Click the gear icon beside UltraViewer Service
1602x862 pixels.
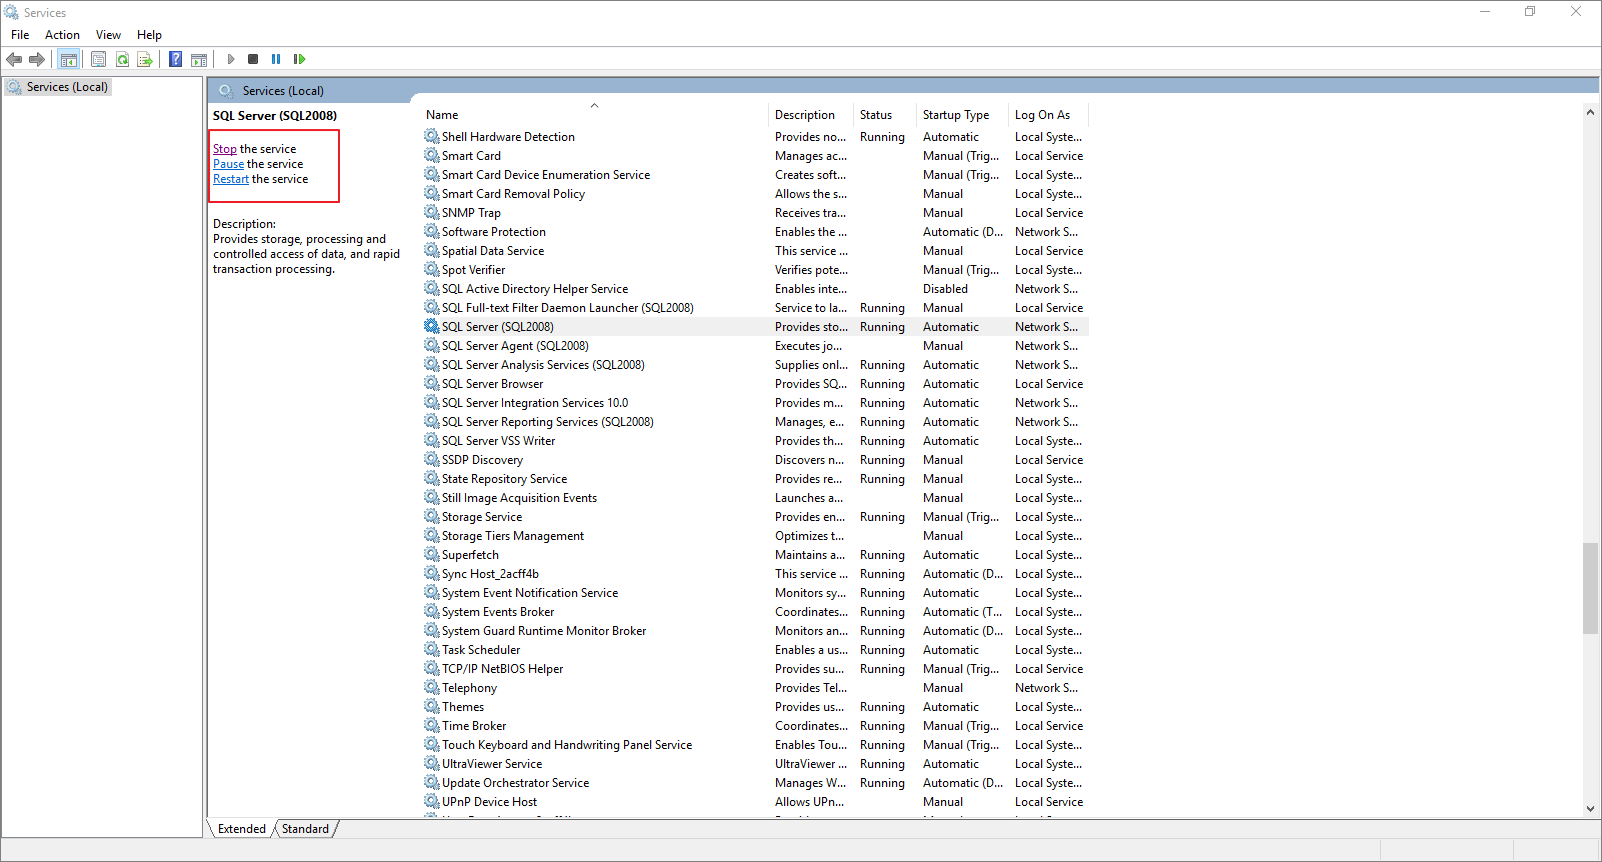click(432, 763)
